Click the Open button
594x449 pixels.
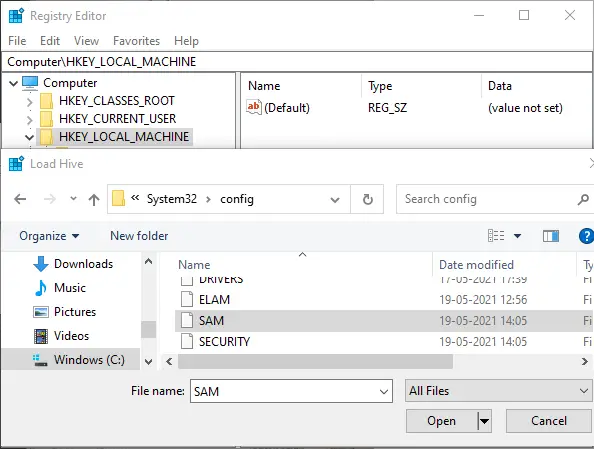[441, 421]
